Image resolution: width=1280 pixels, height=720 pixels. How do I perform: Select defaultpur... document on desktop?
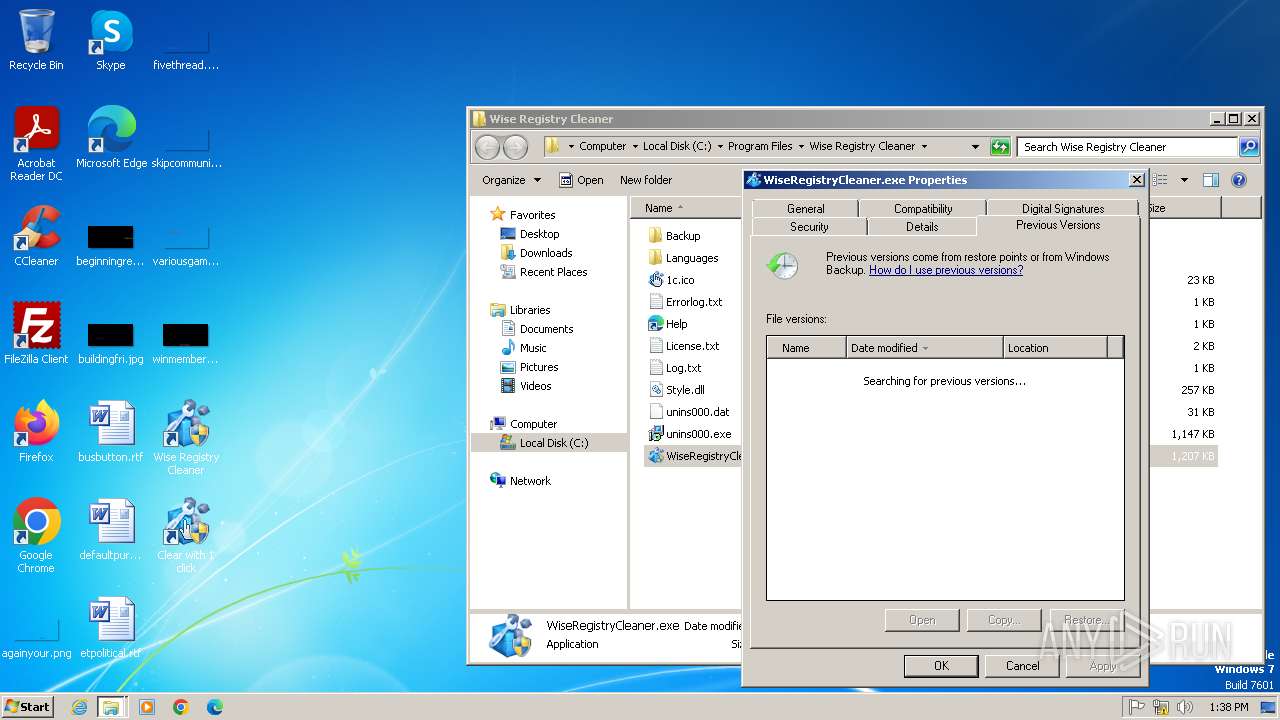click(111, 530)
